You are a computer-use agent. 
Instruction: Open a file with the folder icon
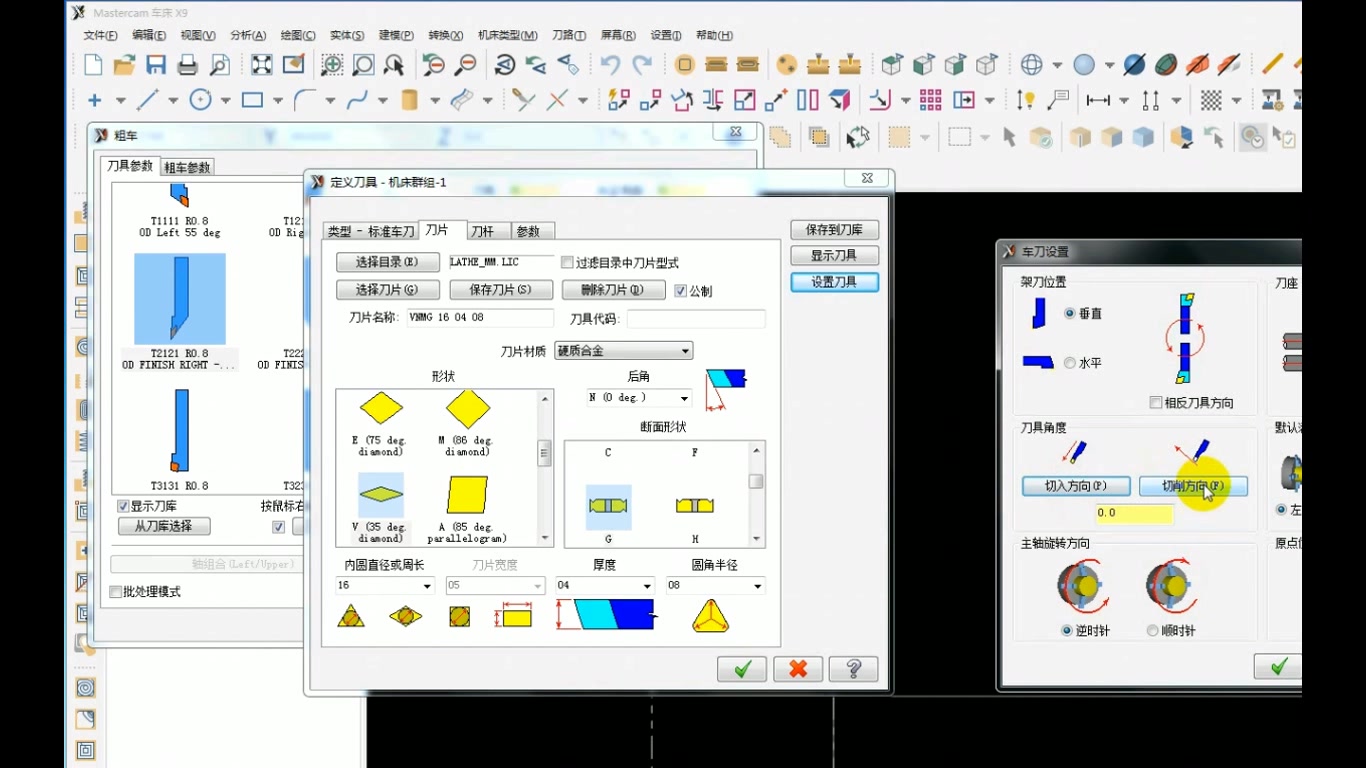click(124, 66)
